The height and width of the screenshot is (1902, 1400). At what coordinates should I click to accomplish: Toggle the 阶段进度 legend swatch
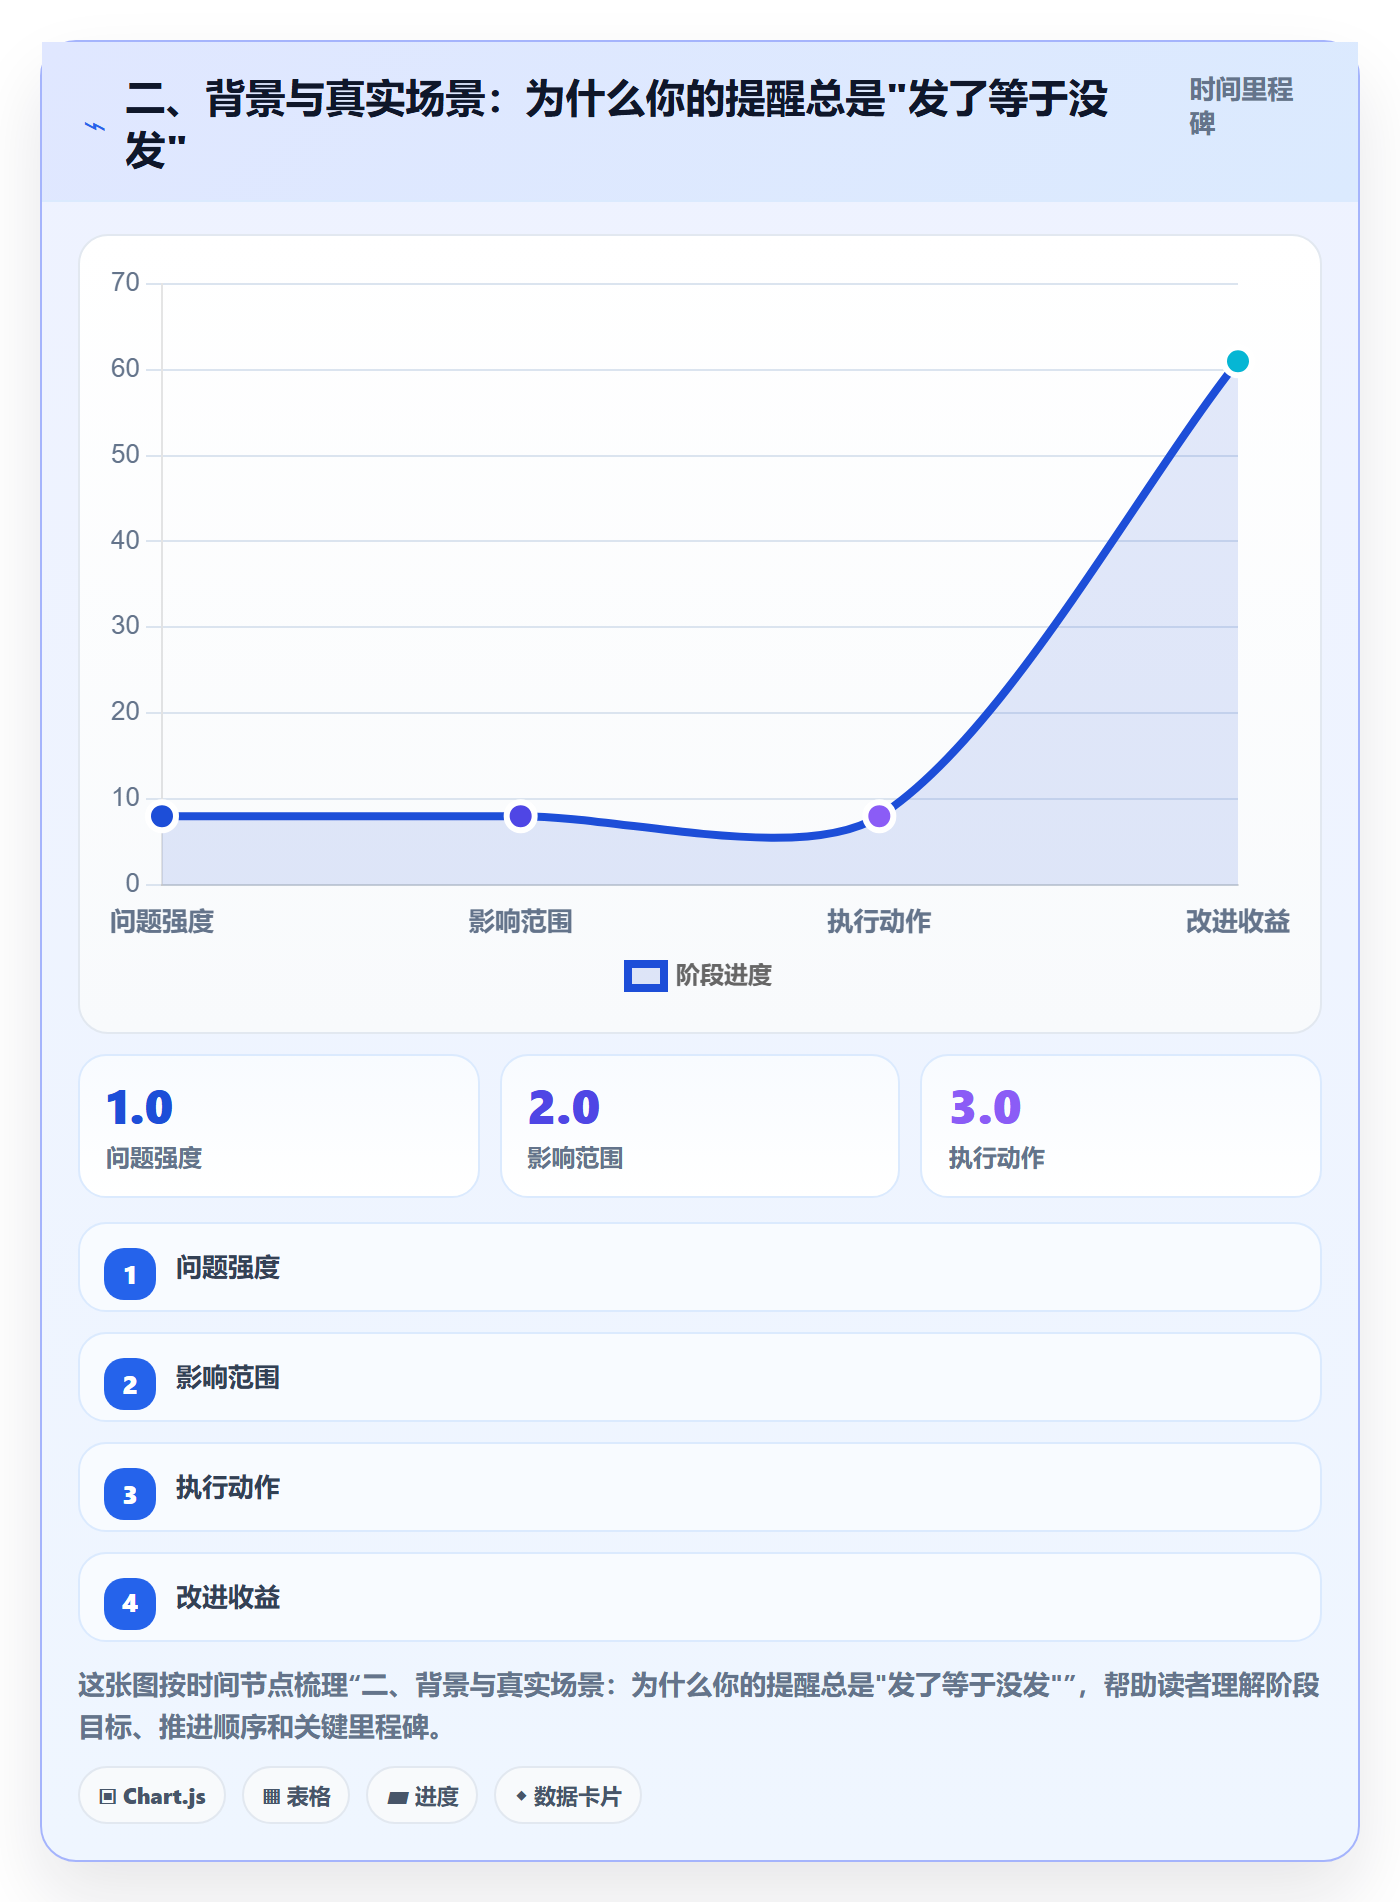coord(645,976)
